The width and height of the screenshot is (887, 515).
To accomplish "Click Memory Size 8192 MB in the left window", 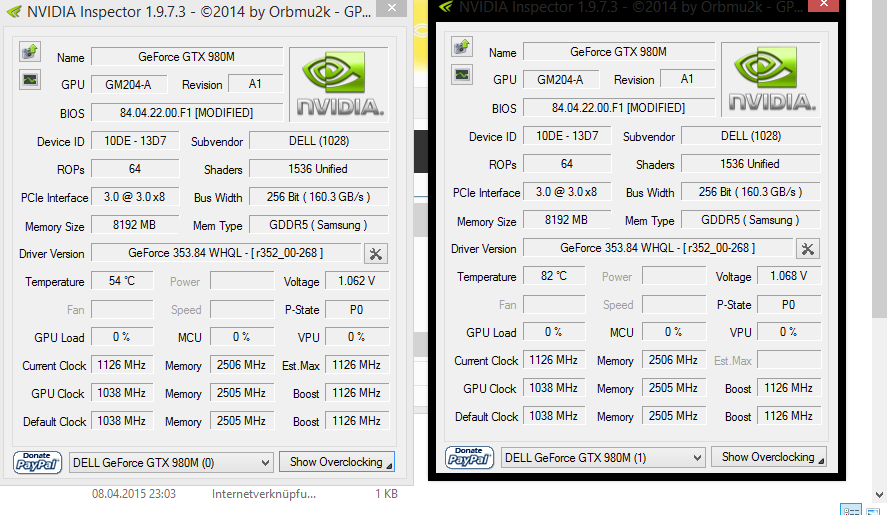I will 135,225.
